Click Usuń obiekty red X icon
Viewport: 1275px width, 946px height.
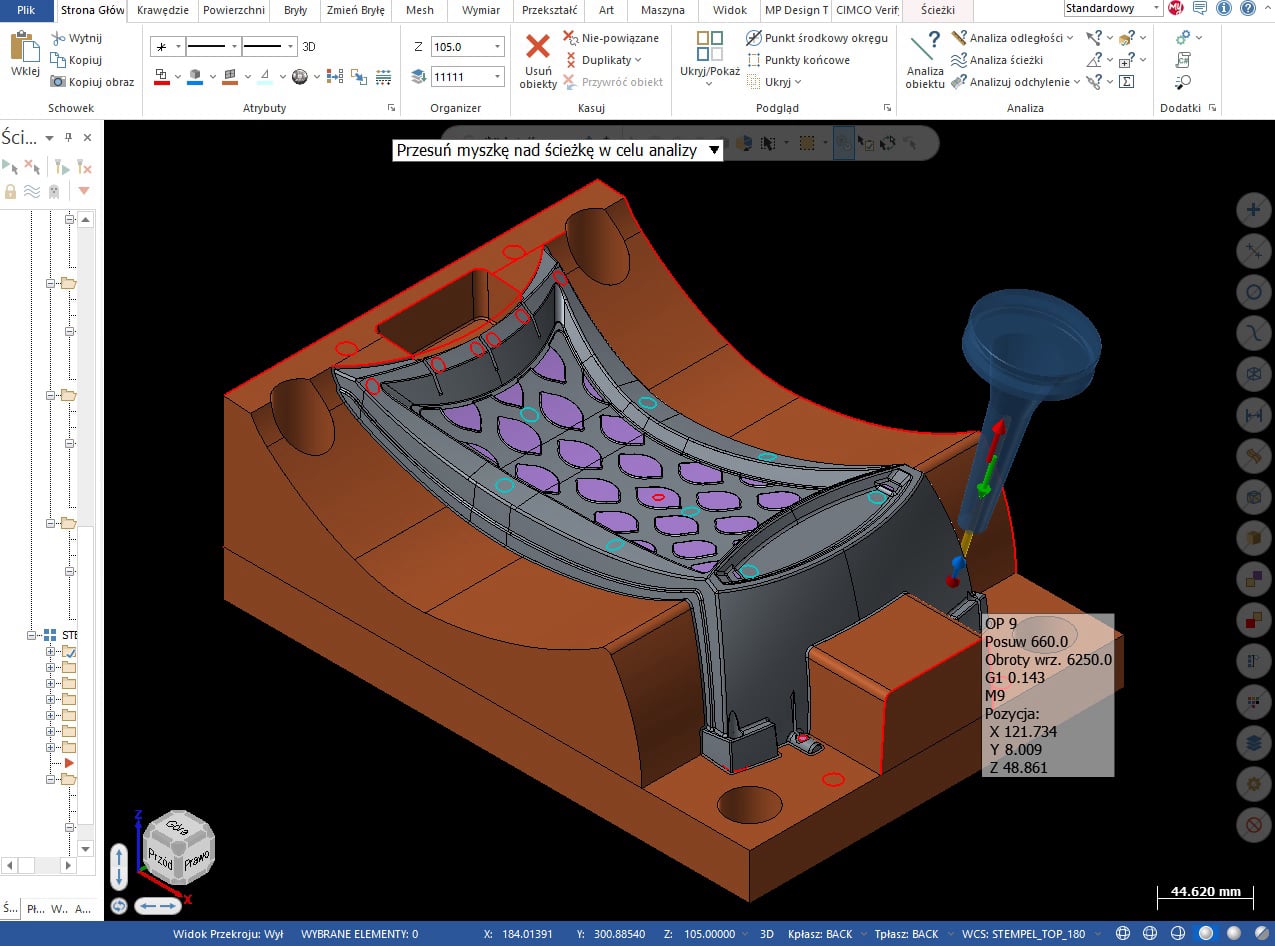click(x=538, y=48)
